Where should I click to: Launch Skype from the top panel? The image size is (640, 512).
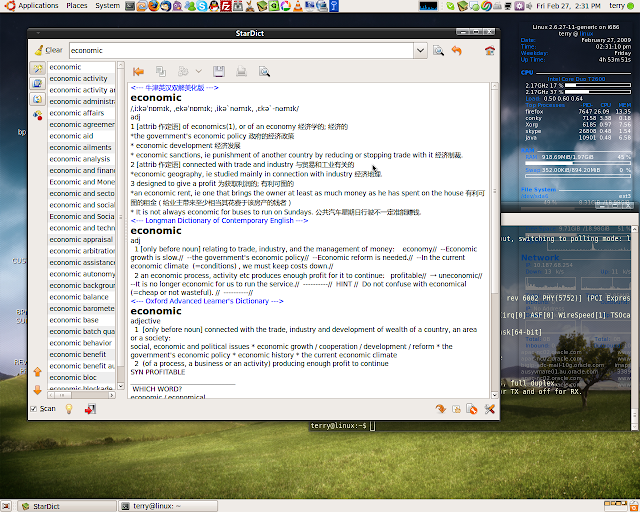tap(202, 6)
